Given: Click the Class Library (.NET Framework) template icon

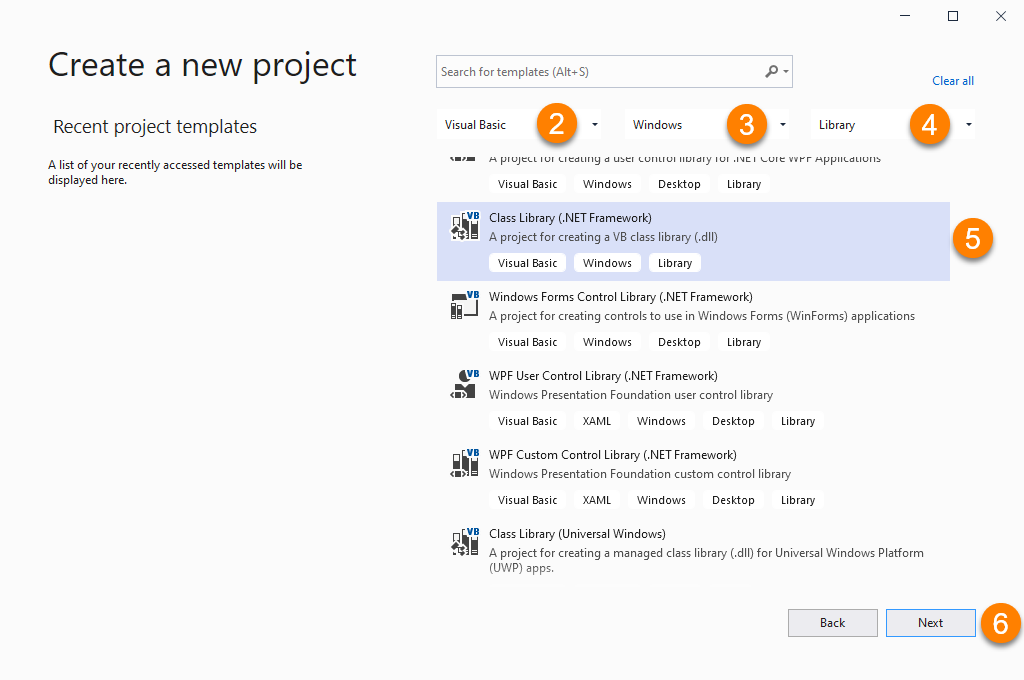Looking at the screenshot, I should pos(465,227).
